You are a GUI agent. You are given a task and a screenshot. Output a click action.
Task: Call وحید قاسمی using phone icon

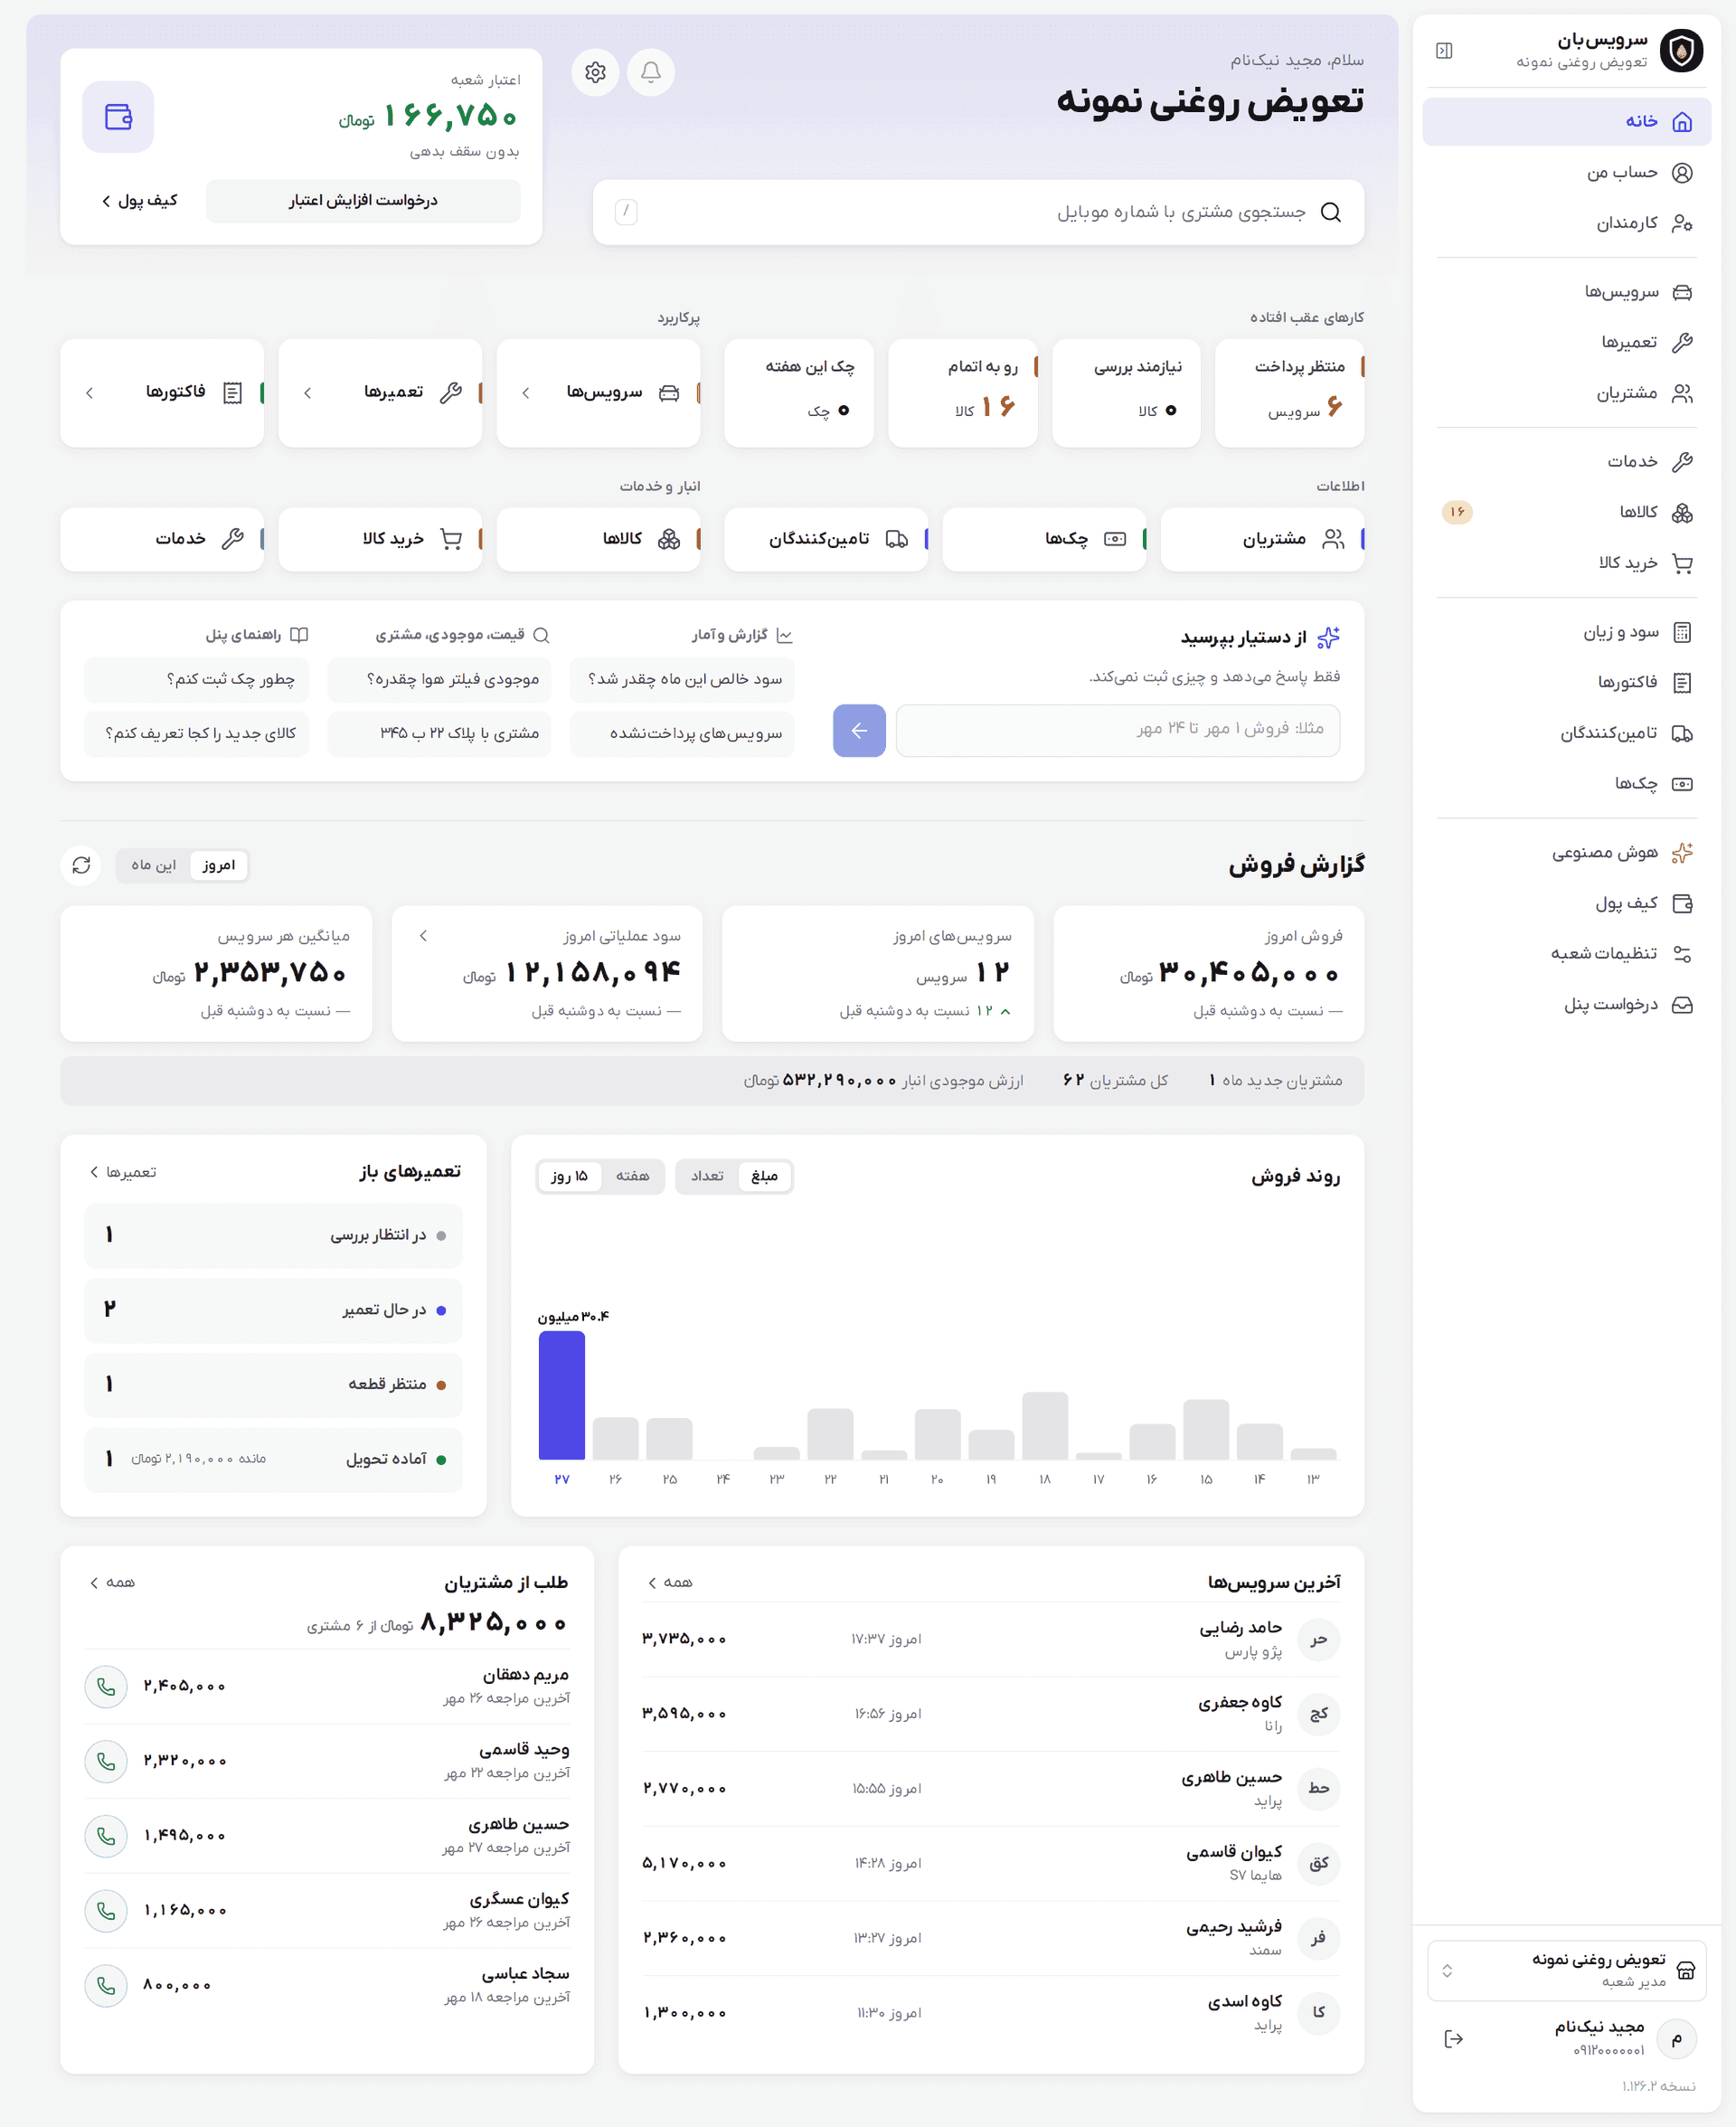pyautogui.click(x=106, y=1761)
